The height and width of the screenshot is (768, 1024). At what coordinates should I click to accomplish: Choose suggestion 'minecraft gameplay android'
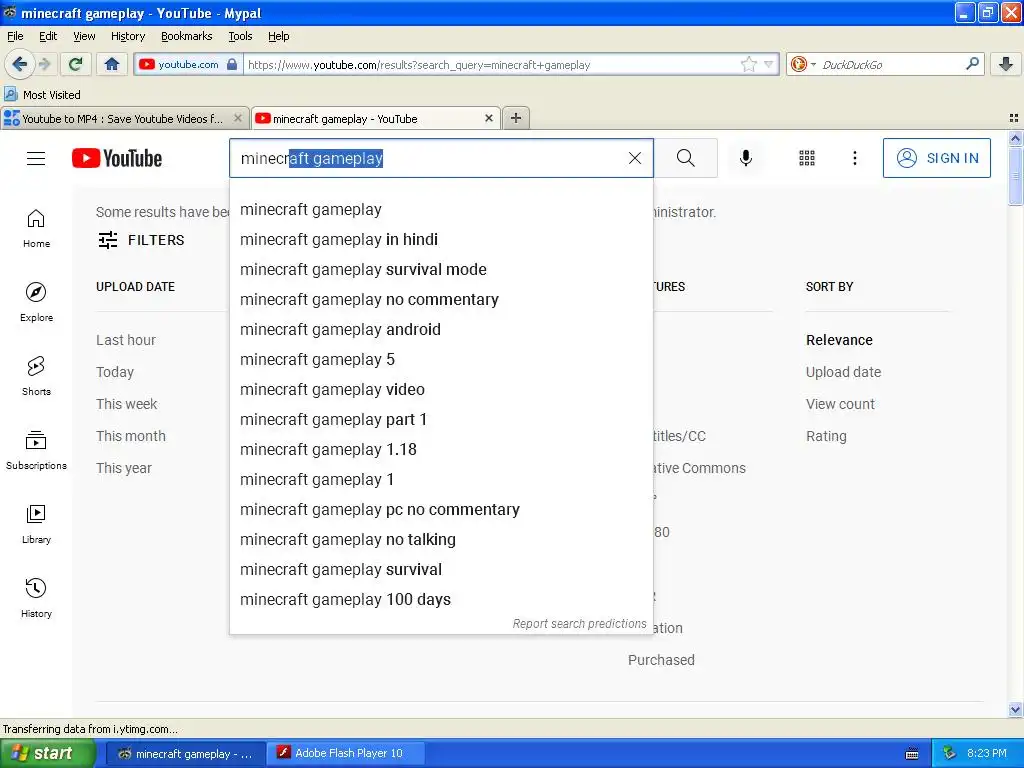[x=441, y=330]
